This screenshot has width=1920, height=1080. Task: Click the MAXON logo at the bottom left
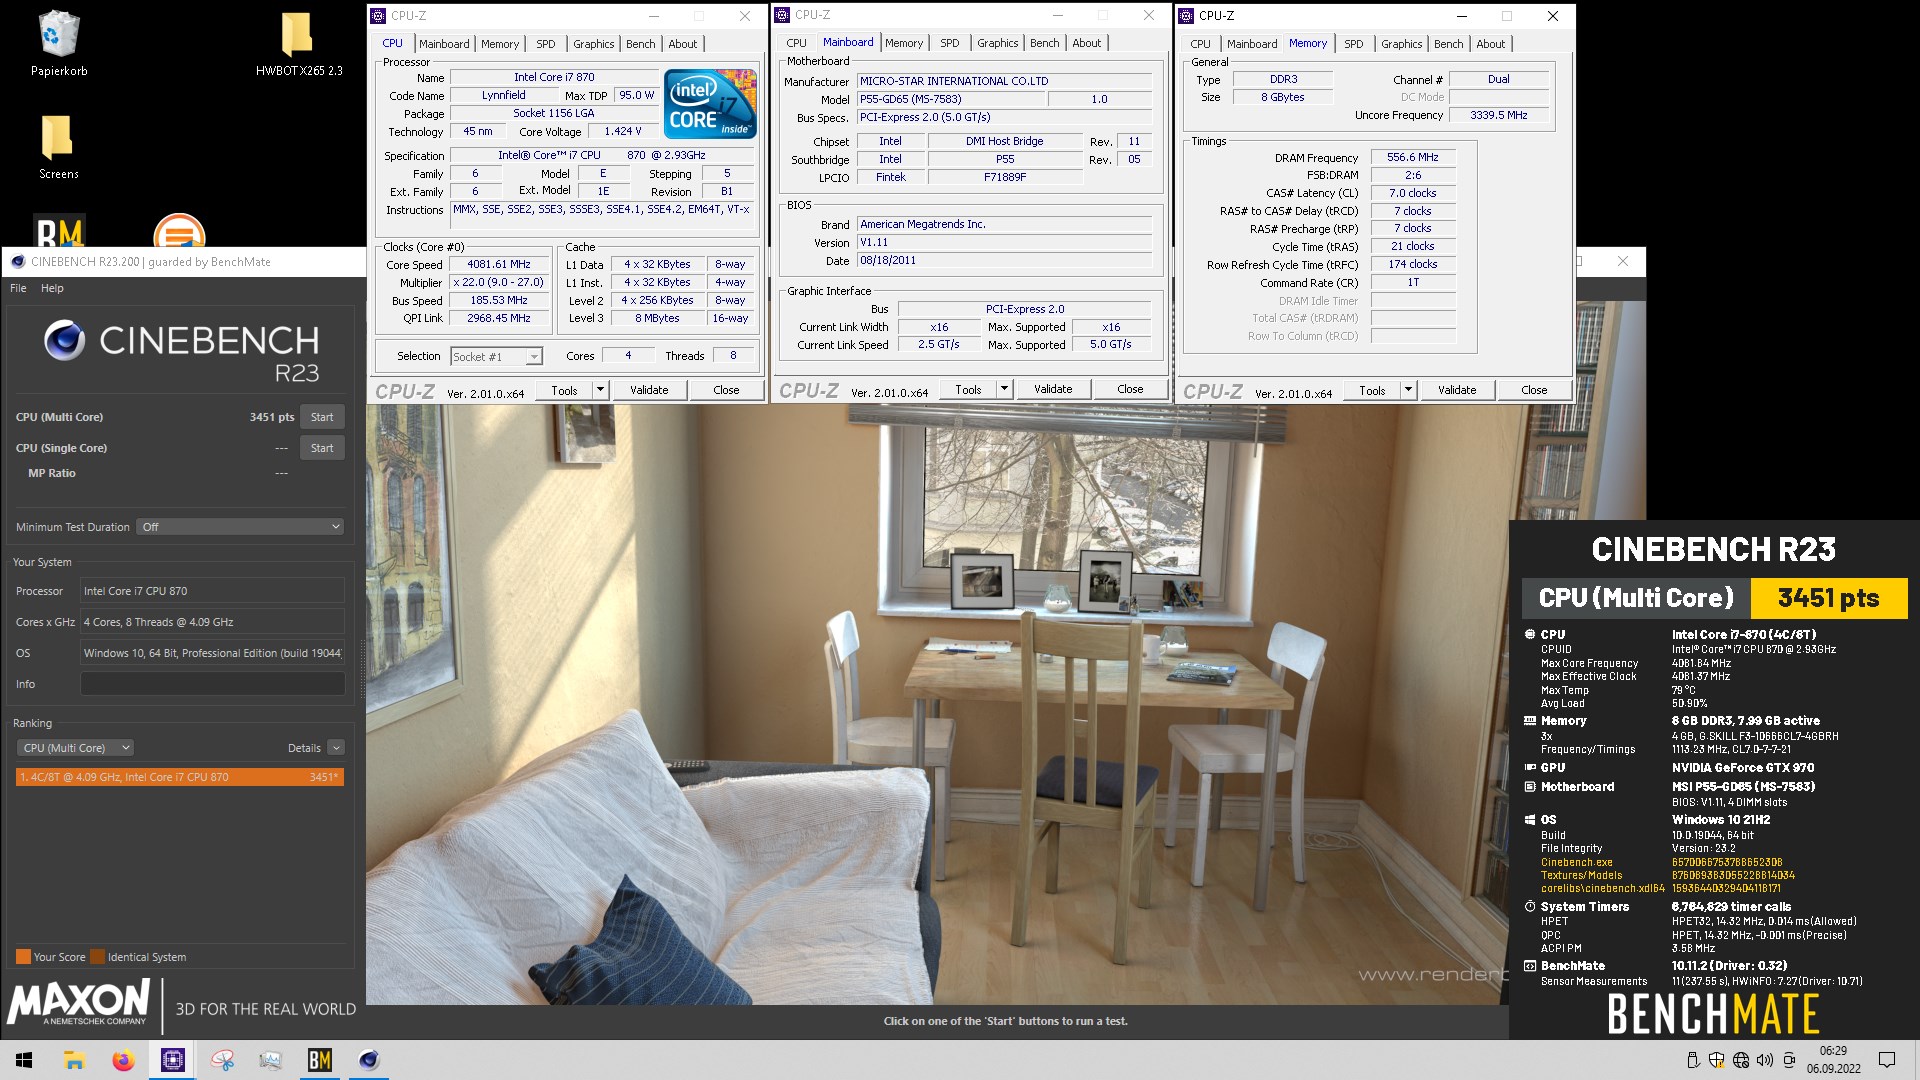tap(79, 1003)
